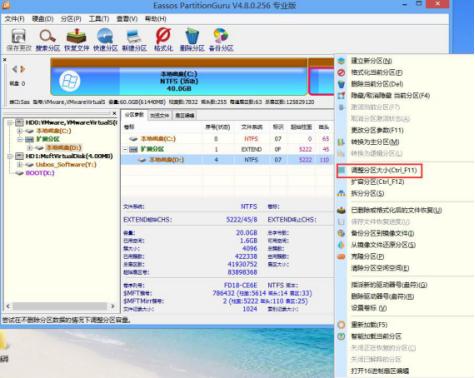Collapse the 扩展分区 node in left tree

(x=20, y=139)
